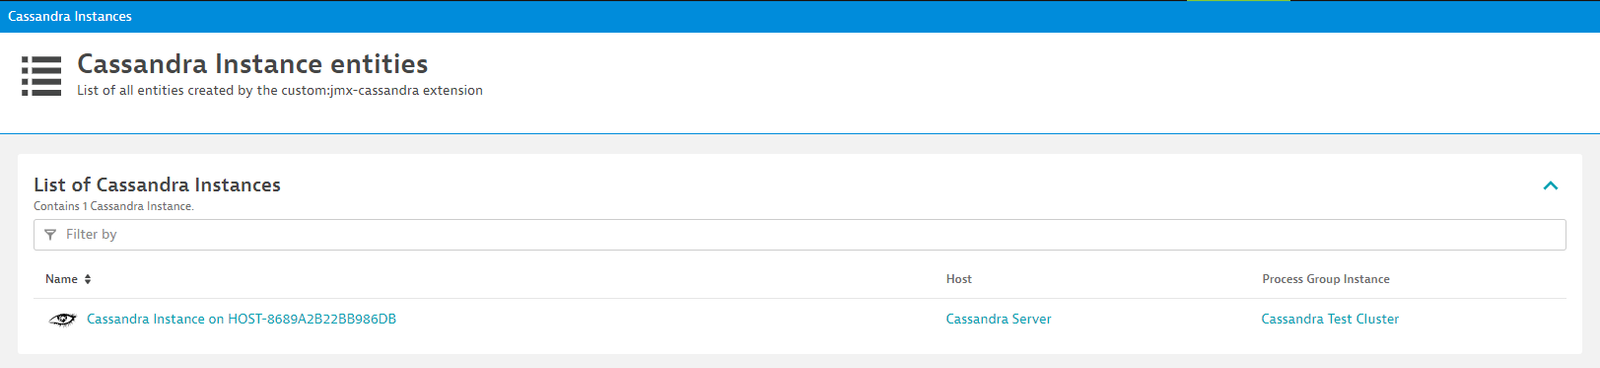Click the list icon beside page title
1600x368 pixels.
(x=41, y=76)
